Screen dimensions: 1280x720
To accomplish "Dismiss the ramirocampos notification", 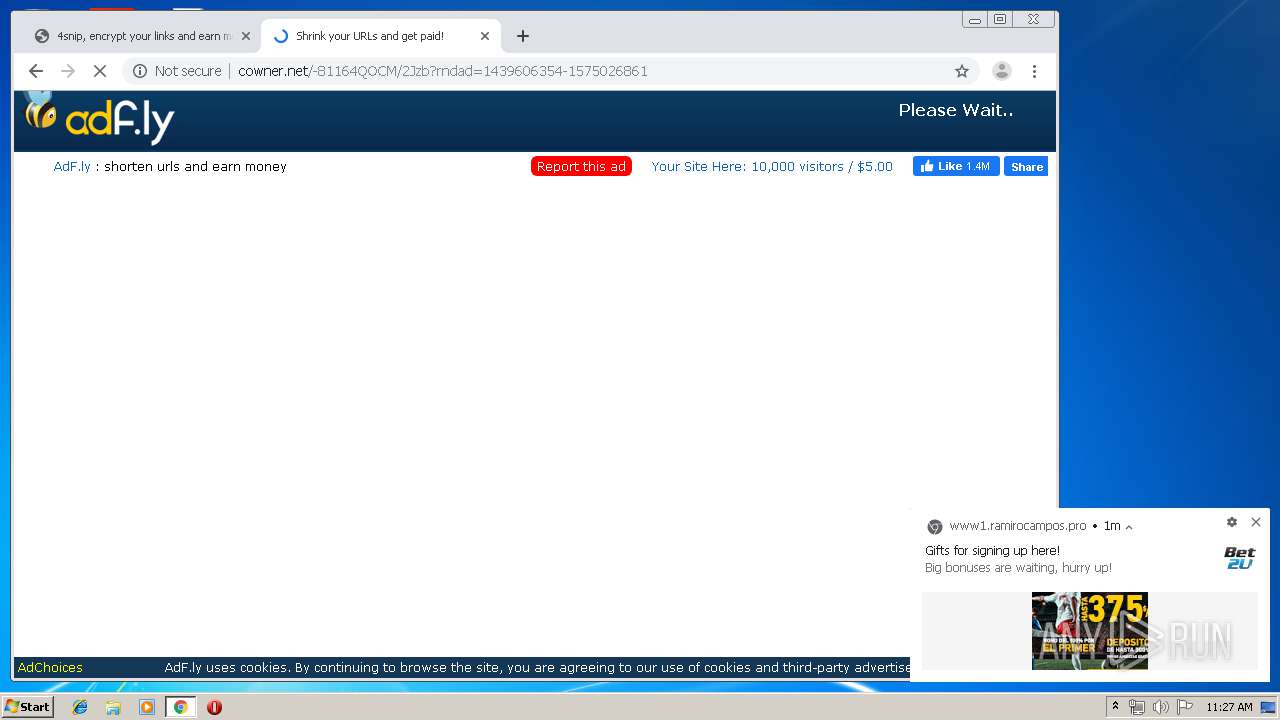I will coord(1256,522).
